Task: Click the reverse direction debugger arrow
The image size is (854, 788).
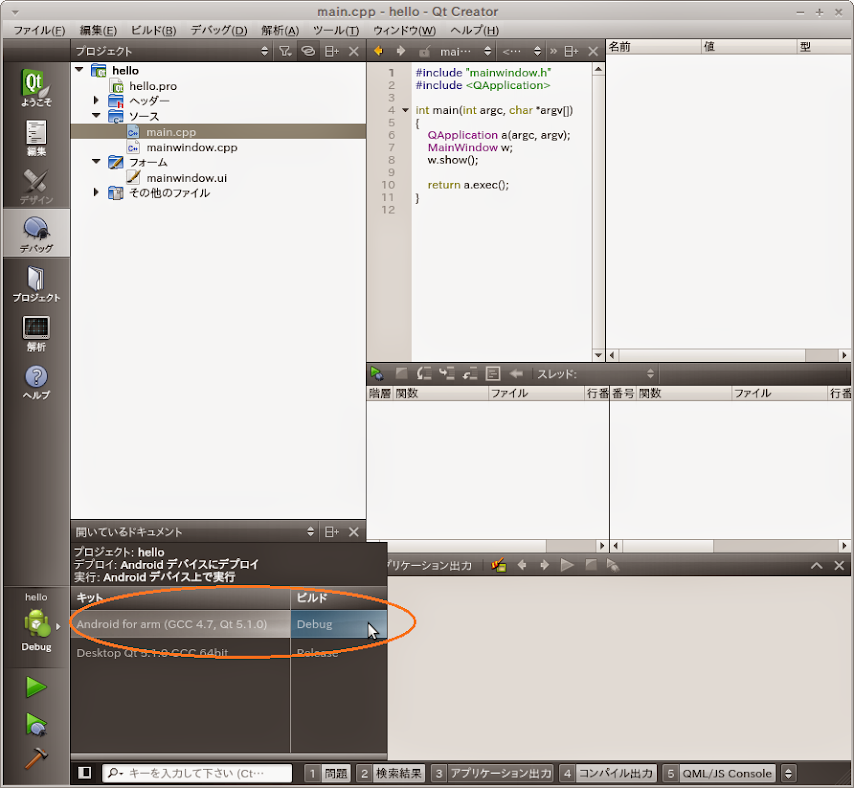Action: coord(516,374)
